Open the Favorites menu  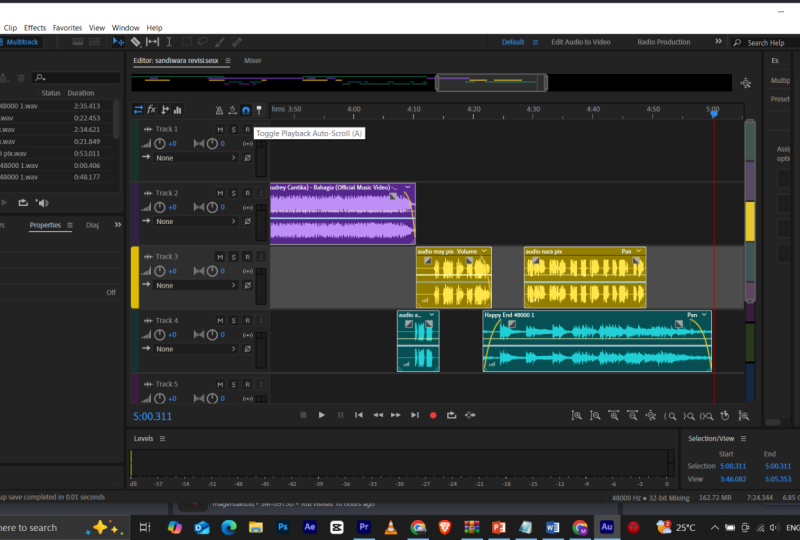point(67,28)
